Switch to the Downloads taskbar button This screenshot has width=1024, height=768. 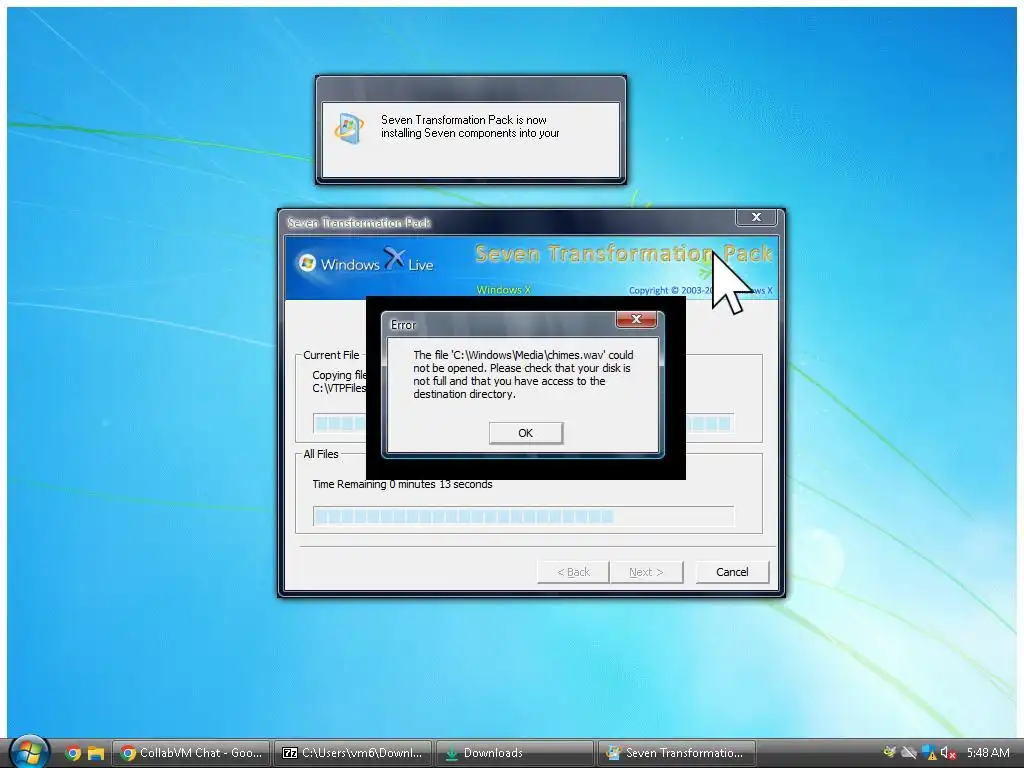click(515, 753)
